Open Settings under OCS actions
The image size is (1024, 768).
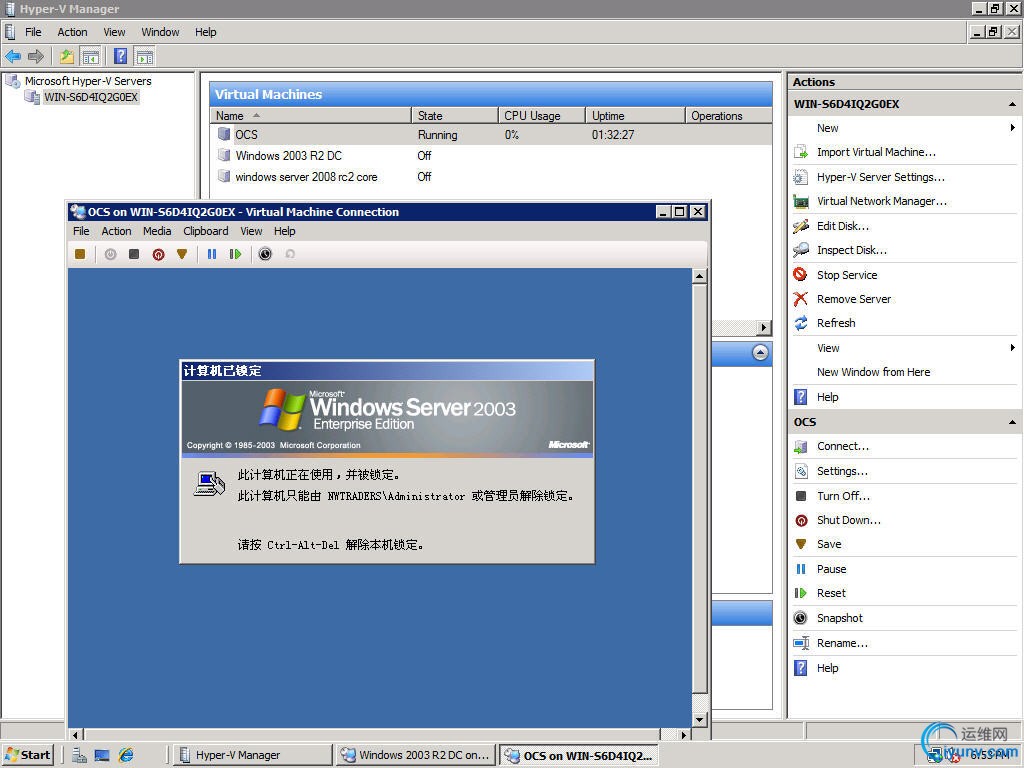pos(842,472)
